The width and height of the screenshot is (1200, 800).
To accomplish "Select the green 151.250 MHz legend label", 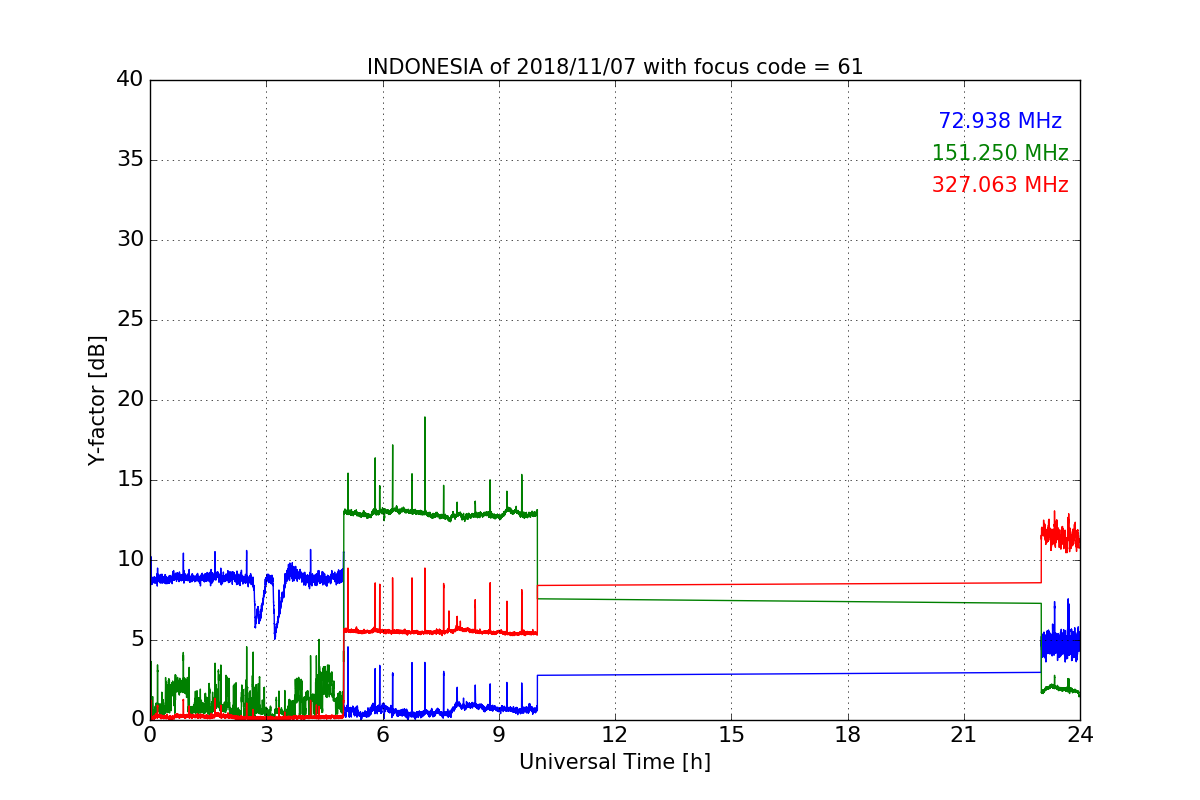I will [x=1000, y=153].
